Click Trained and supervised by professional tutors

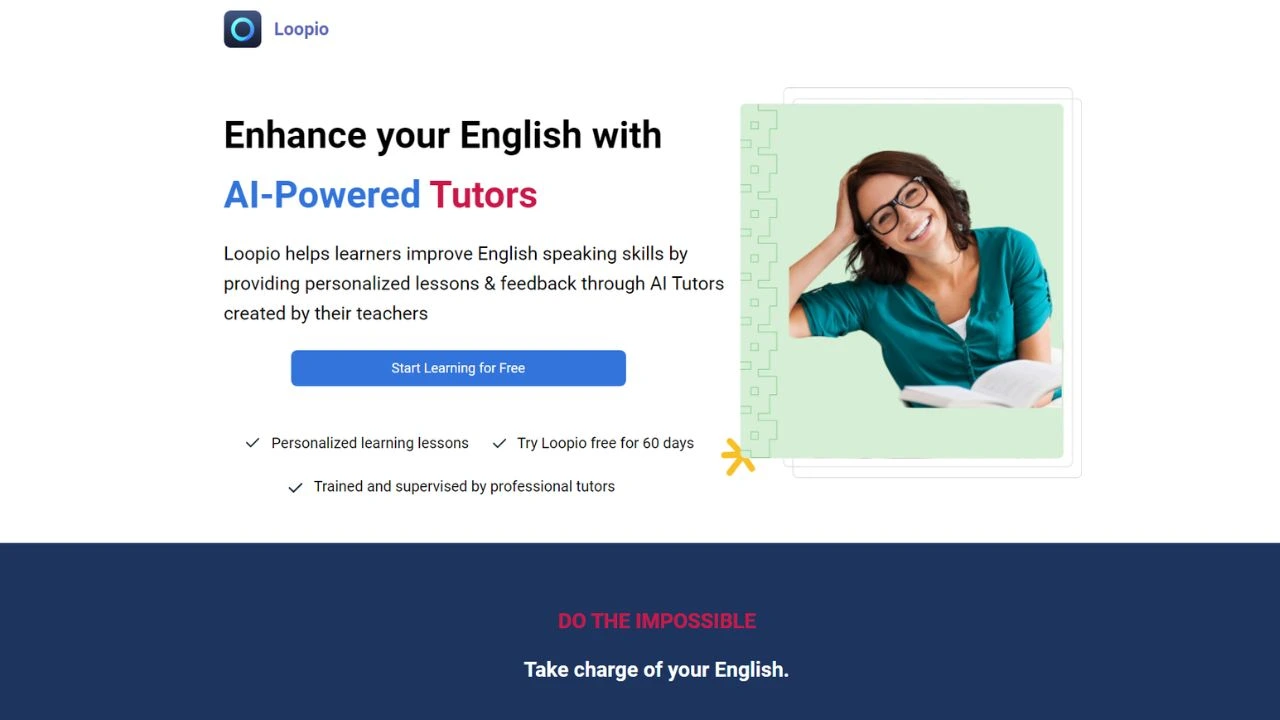(x=464, y=486)
